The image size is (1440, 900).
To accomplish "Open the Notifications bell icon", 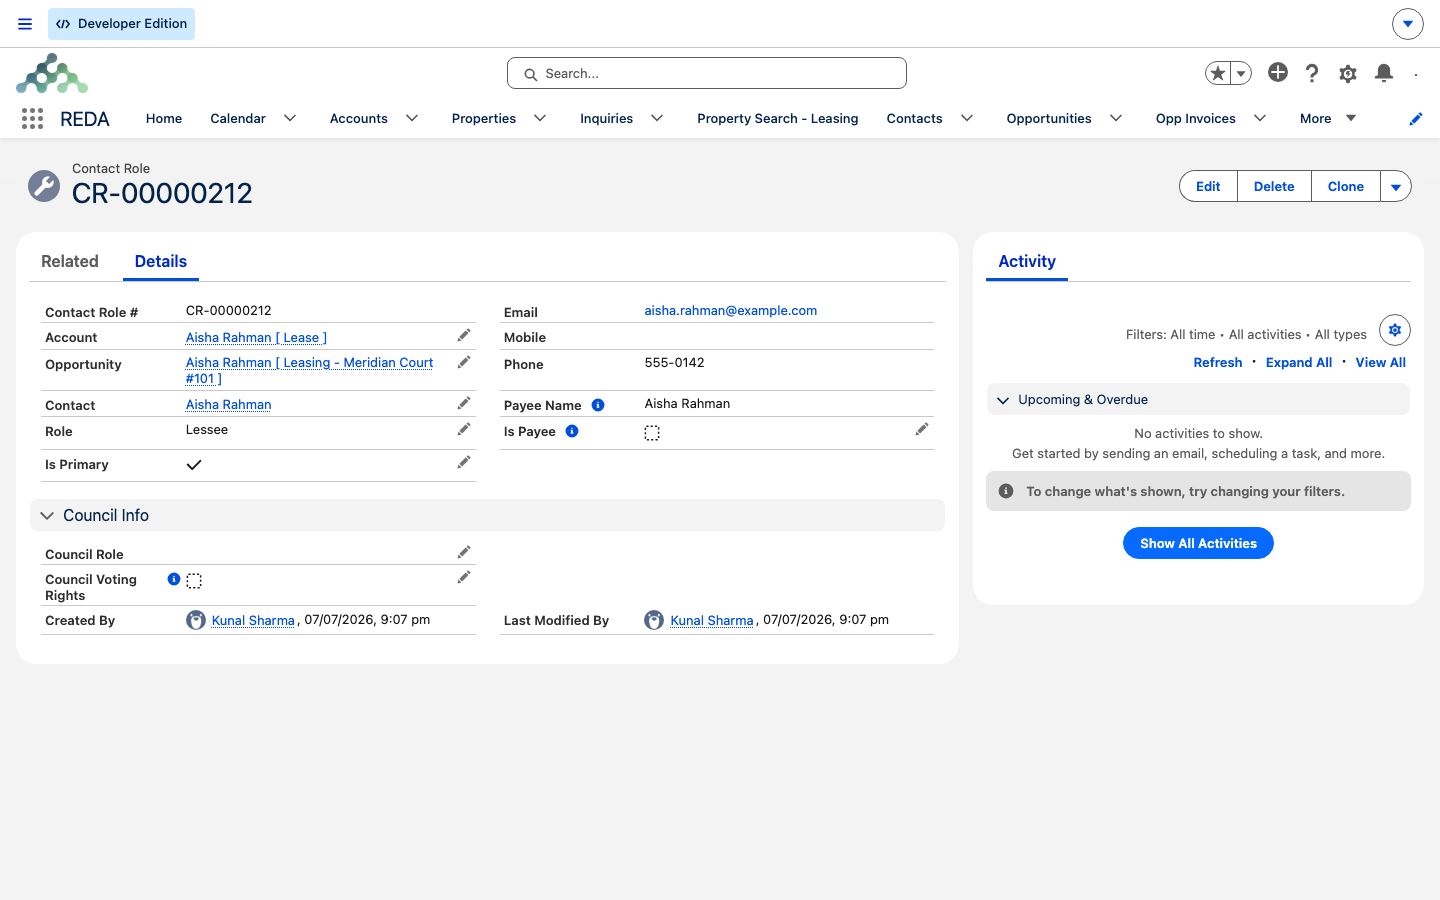I will tap(1384, 73).
